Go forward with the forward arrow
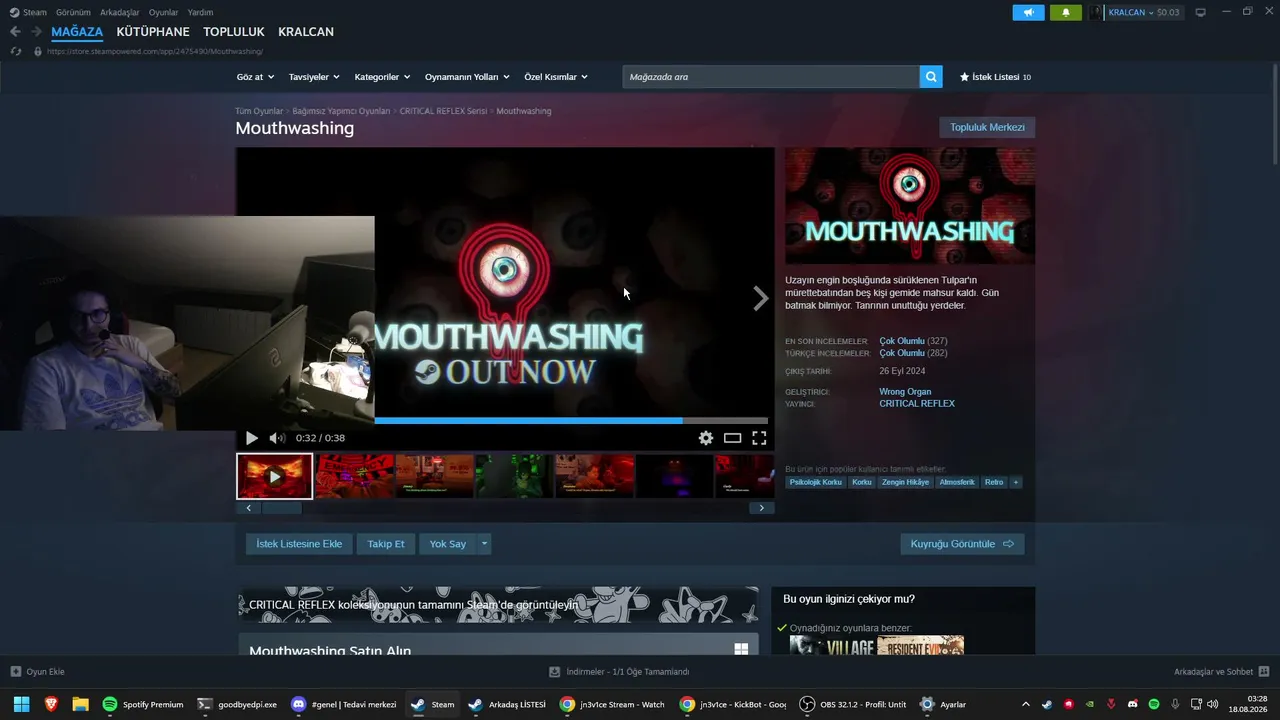 (36, 32)
